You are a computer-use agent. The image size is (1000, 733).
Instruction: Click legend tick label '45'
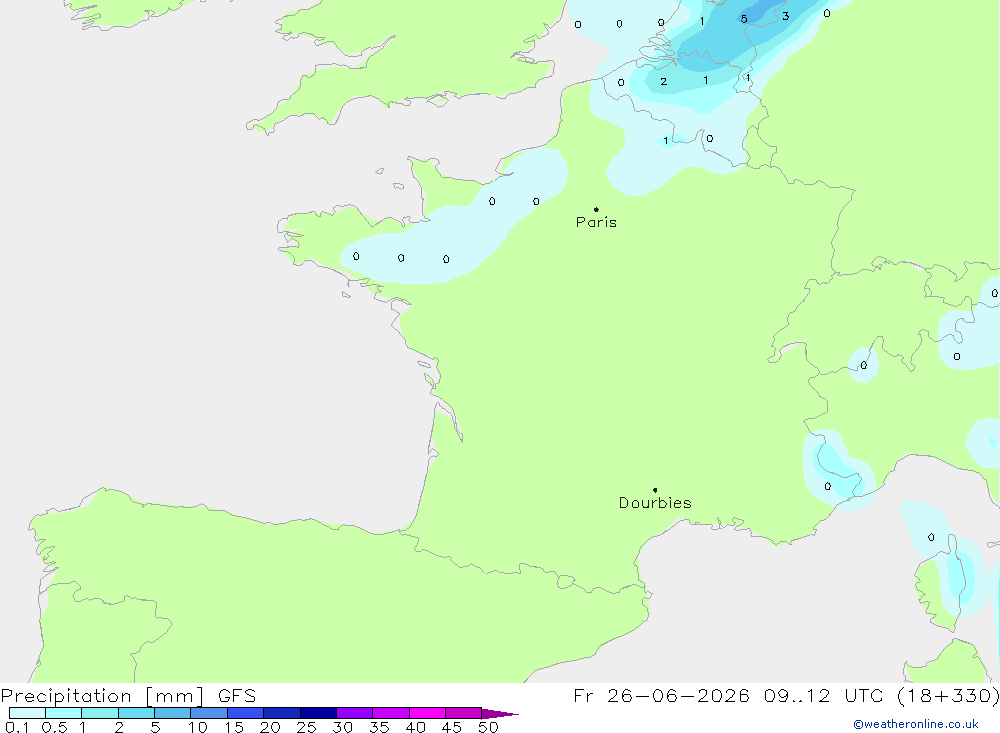coord(452,727)
